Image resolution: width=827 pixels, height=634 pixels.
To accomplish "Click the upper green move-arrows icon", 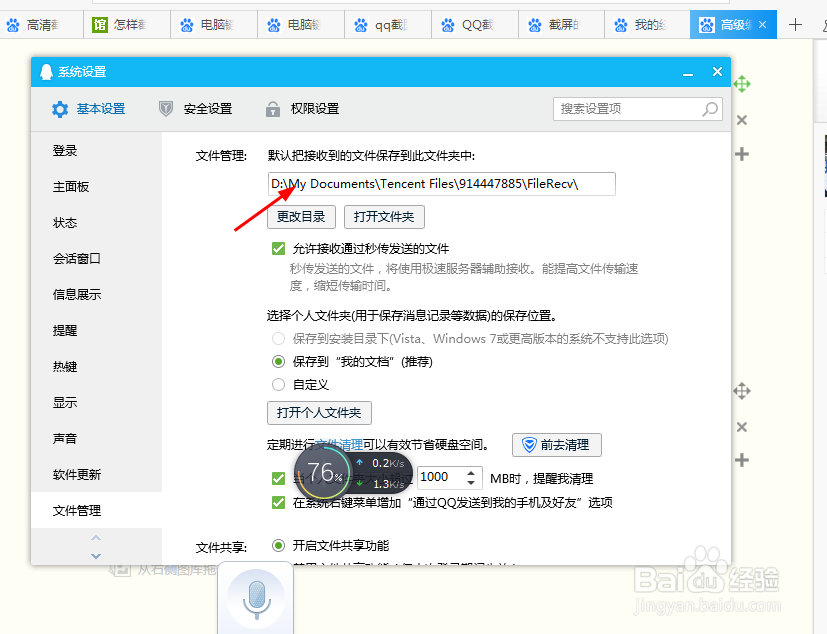I will pos(742,84).
